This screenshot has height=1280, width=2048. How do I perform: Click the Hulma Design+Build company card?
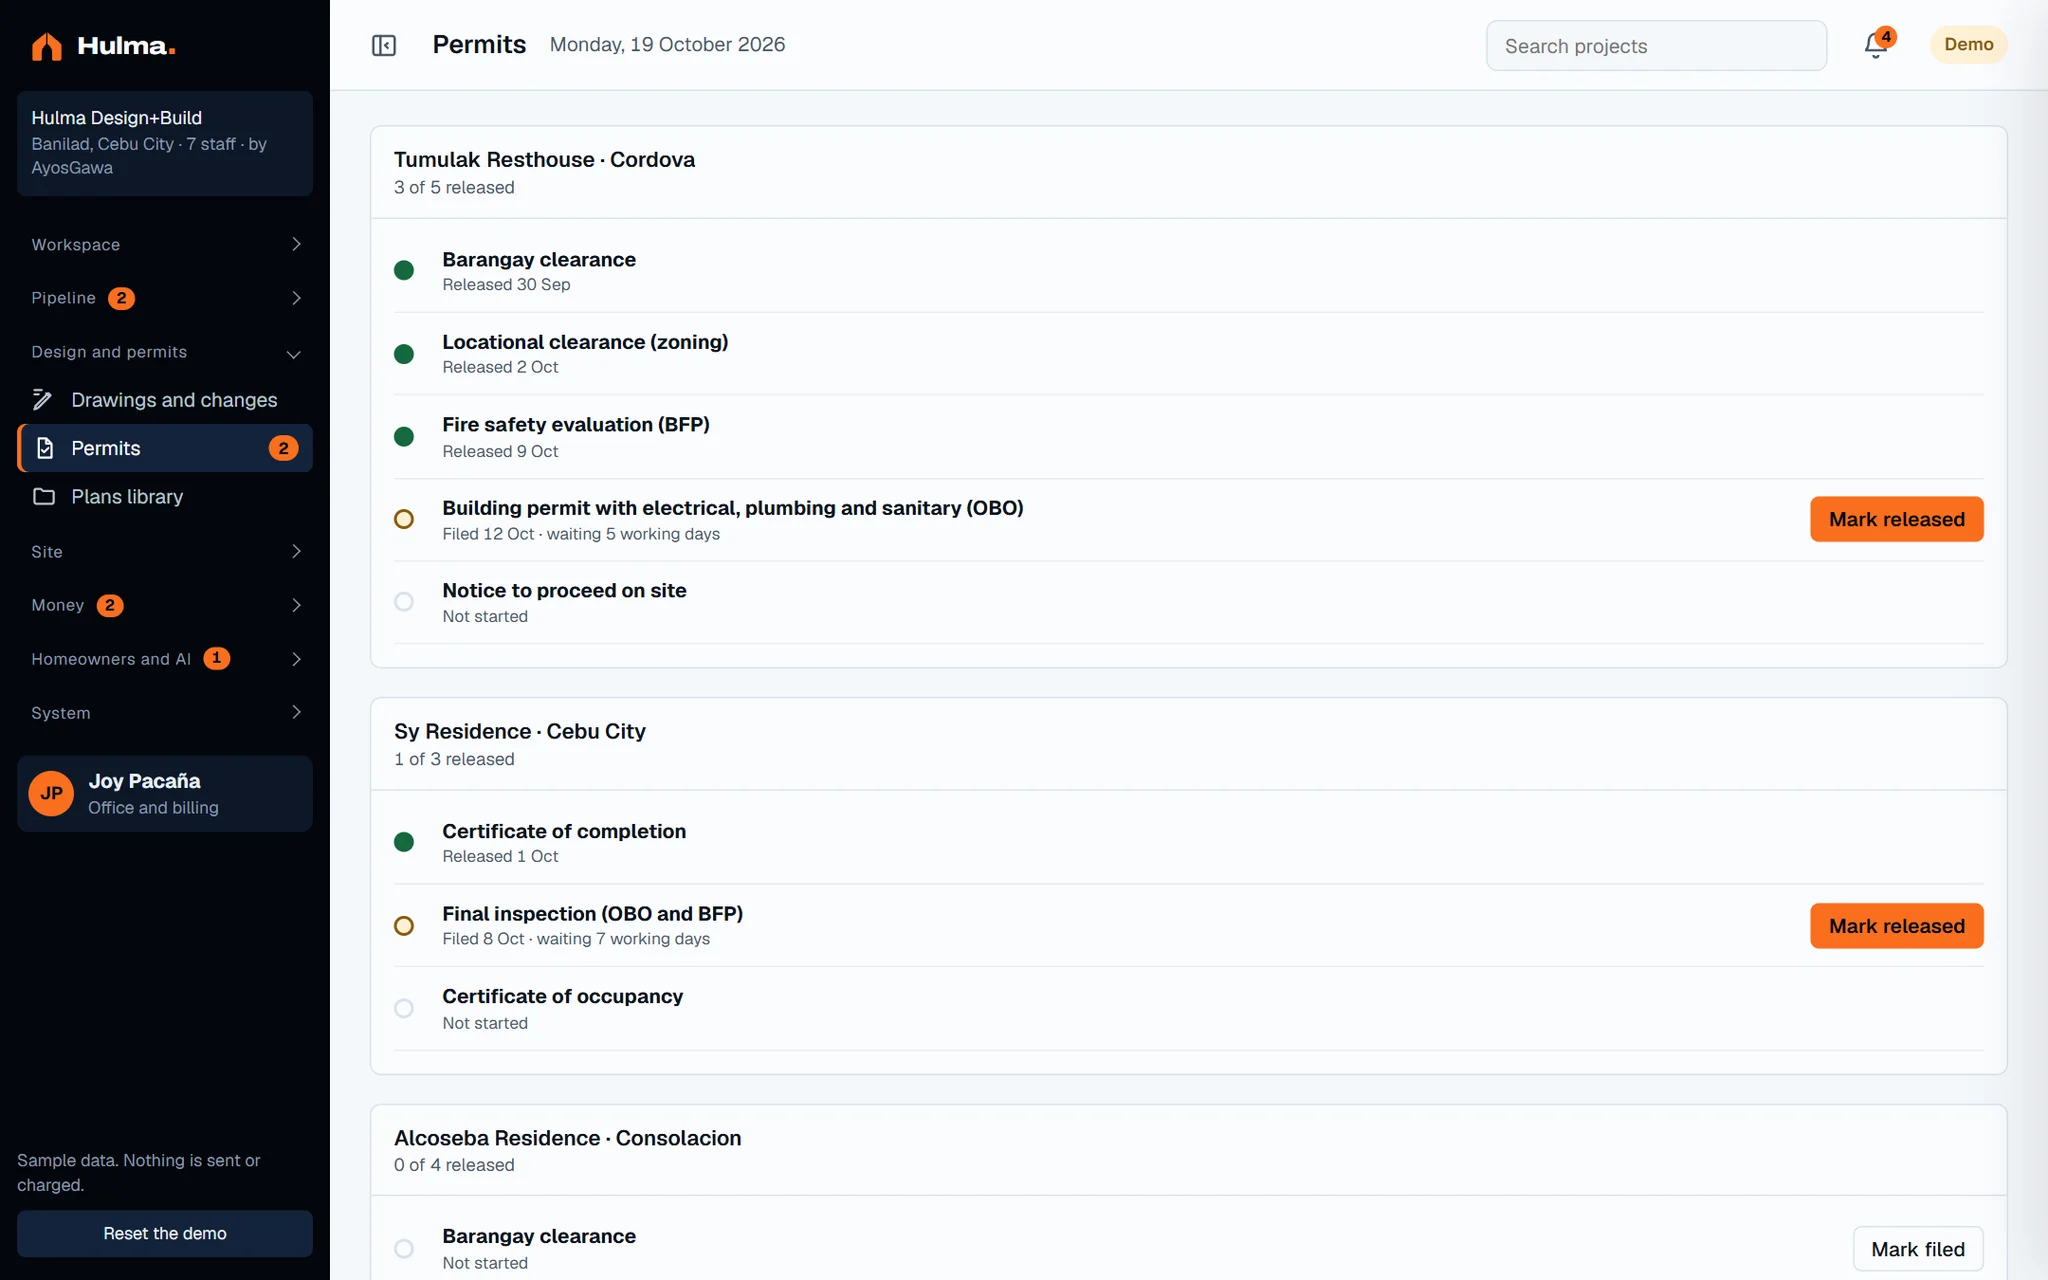click(x=165, y=143)
